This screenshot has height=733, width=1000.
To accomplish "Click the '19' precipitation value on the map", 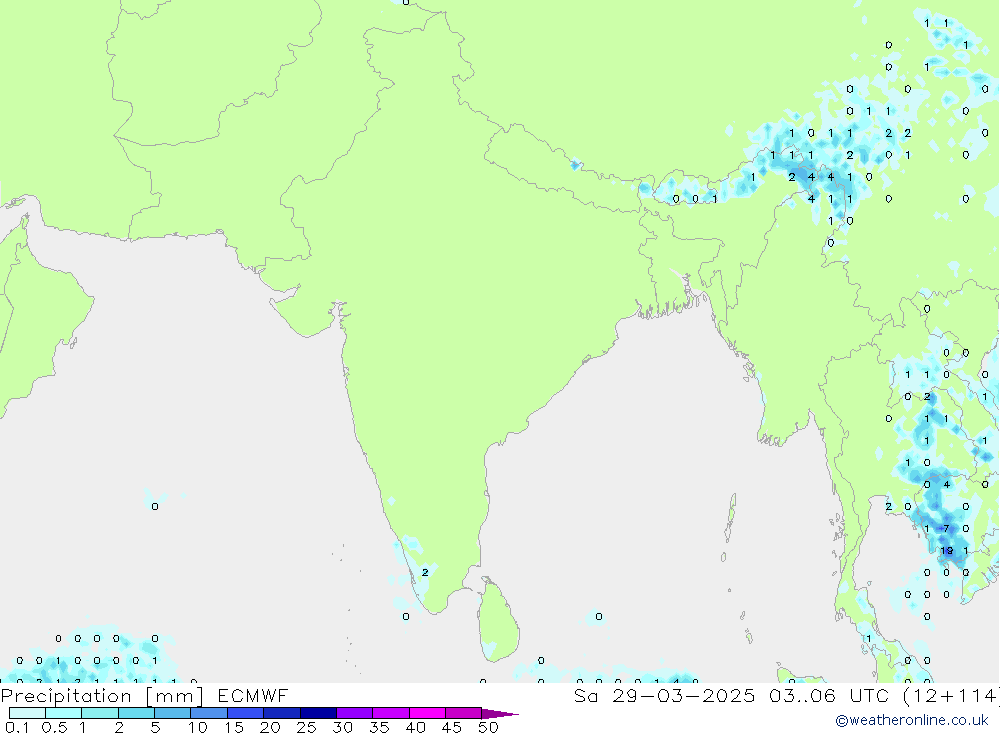I will (946, 551).
